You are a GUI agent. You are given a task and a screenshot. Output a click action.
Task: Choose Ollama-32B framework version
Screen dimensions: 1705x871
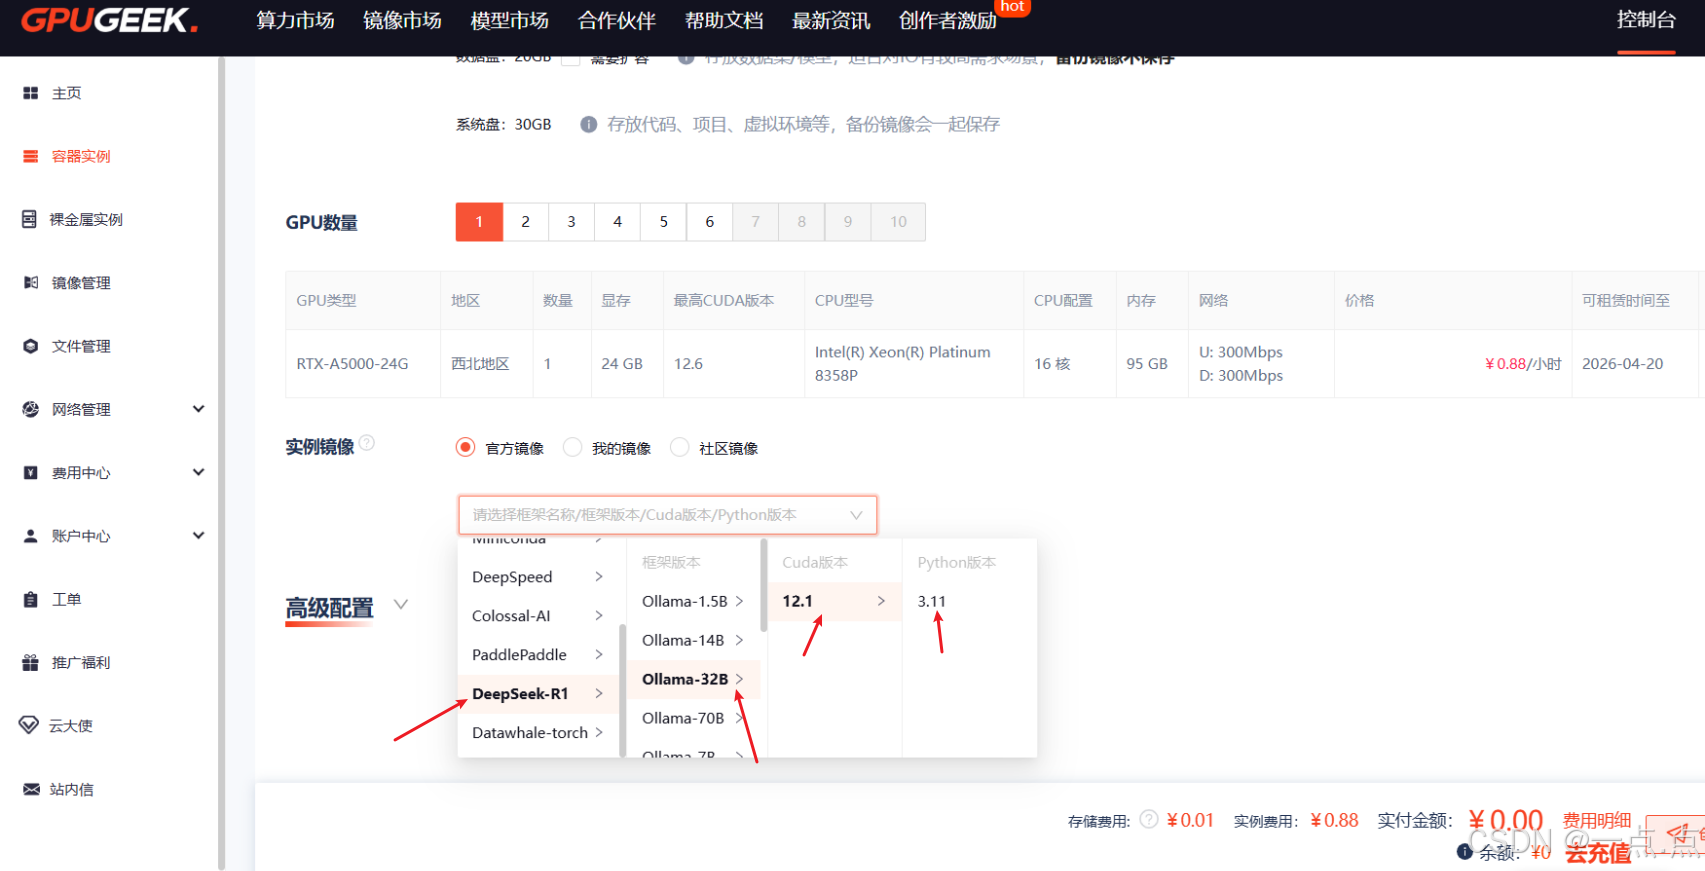(x=693, y=679)
